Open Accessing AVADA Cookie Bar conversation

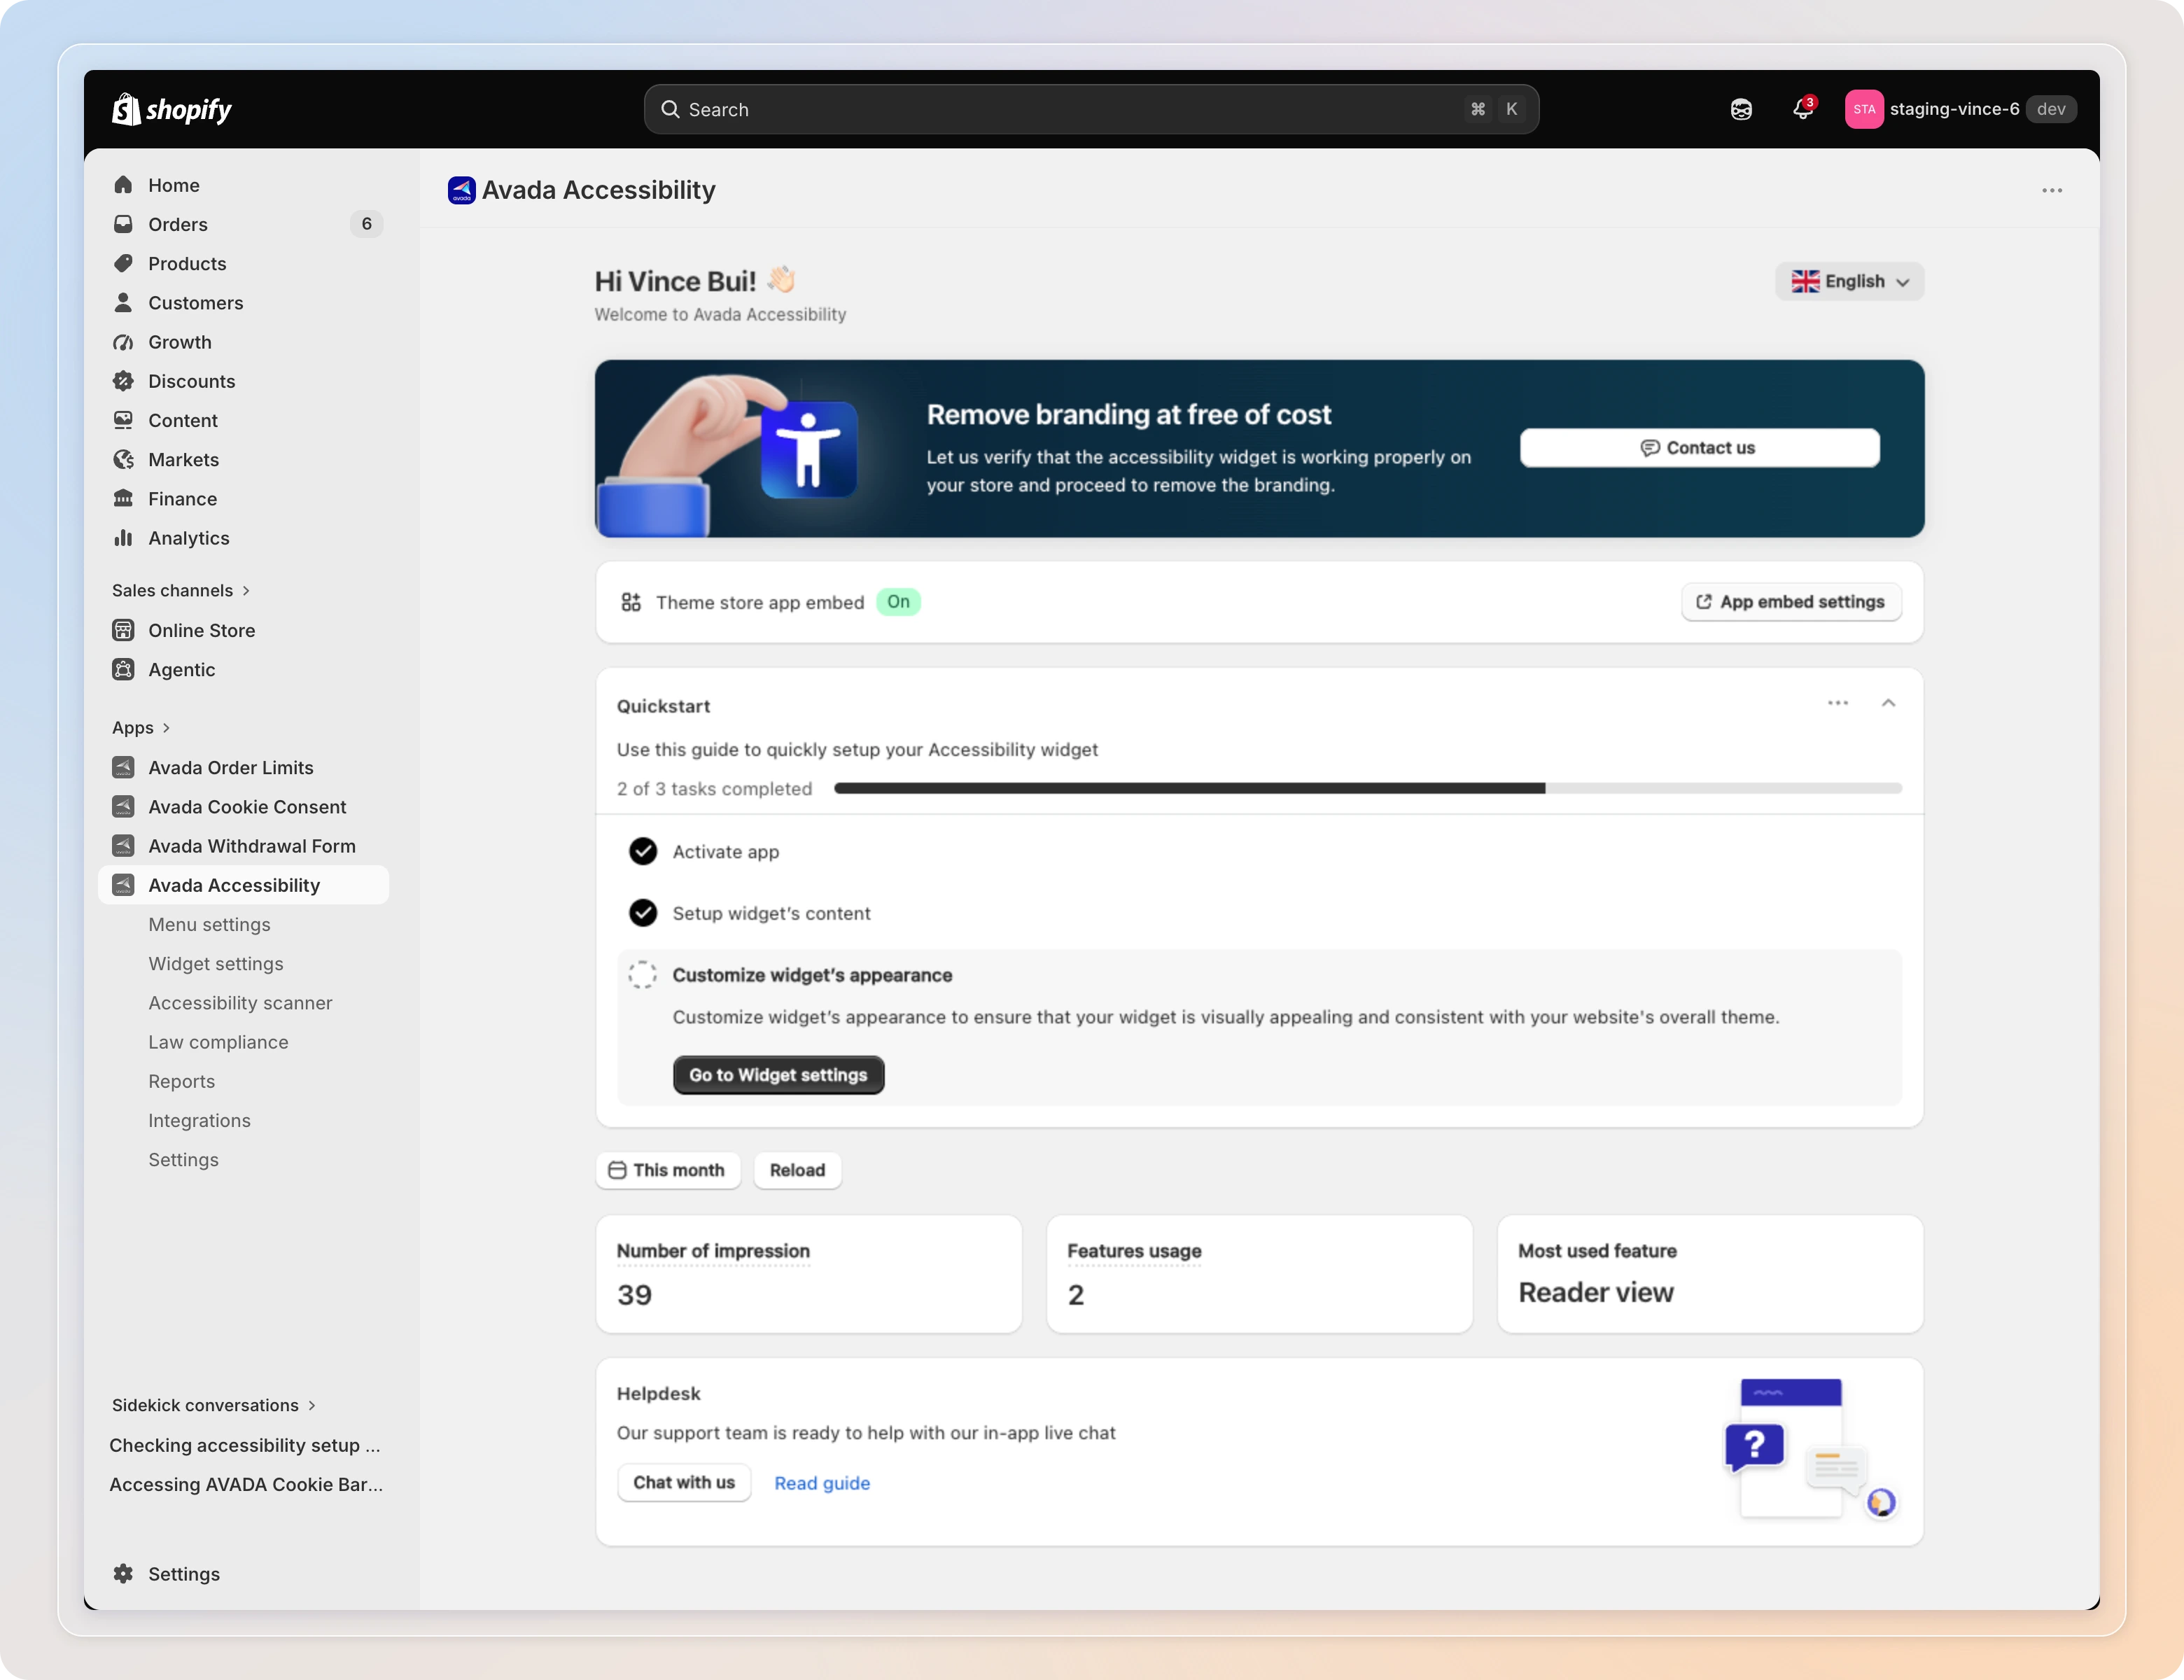[246, 1484]
